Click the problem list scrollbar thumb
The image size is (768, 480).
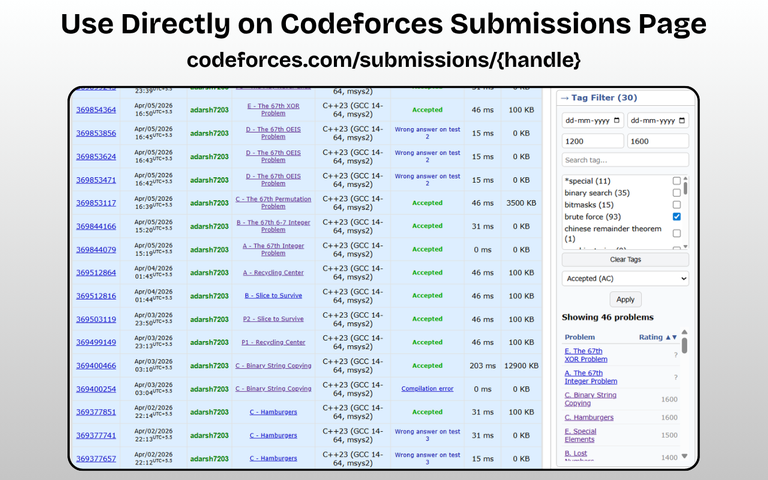pyautogui.click(x=685, y=346)
